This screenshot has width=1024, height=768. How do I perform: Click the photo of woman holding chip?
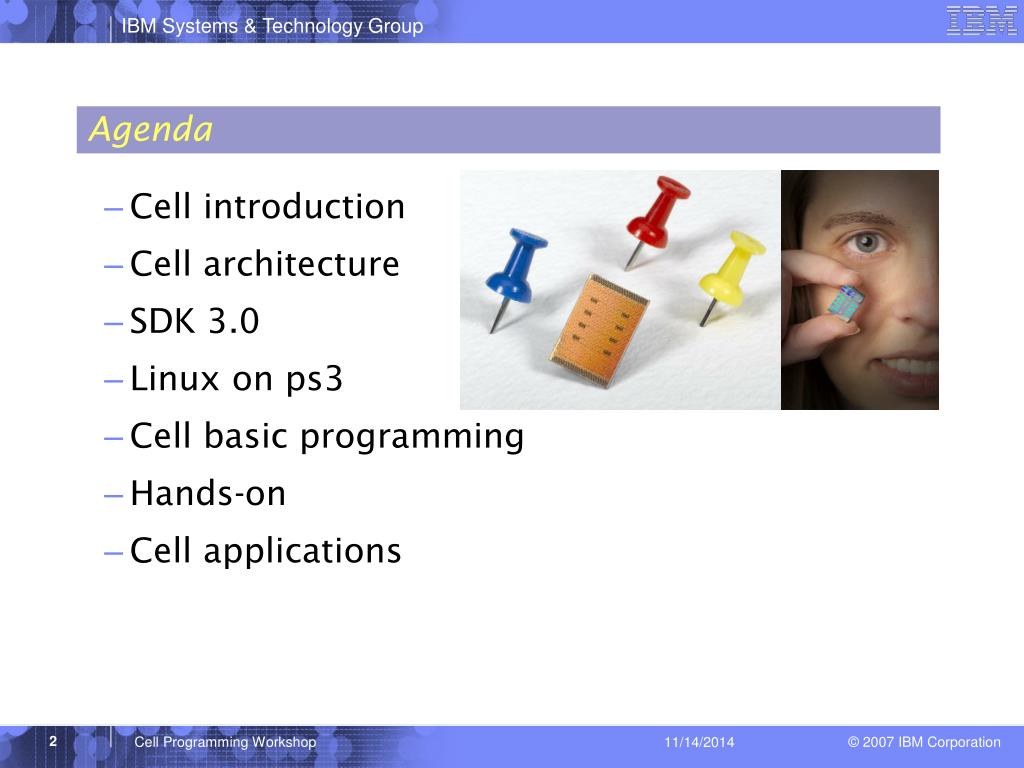pos(860,290)
